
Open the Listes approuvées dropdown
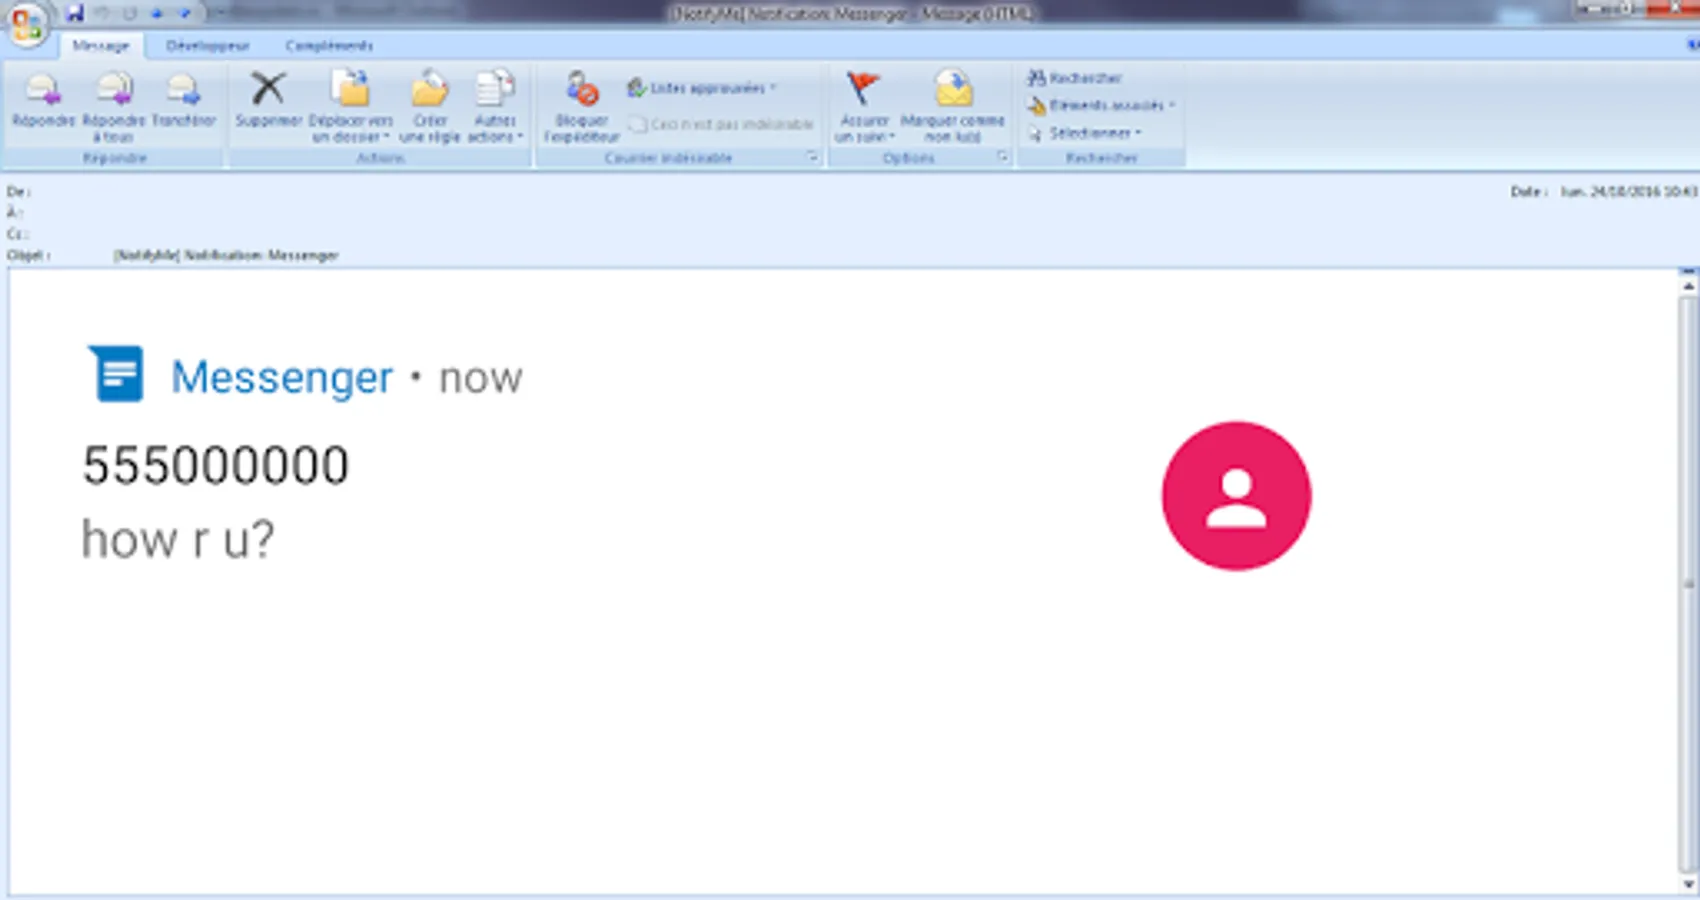click(702, 88)
